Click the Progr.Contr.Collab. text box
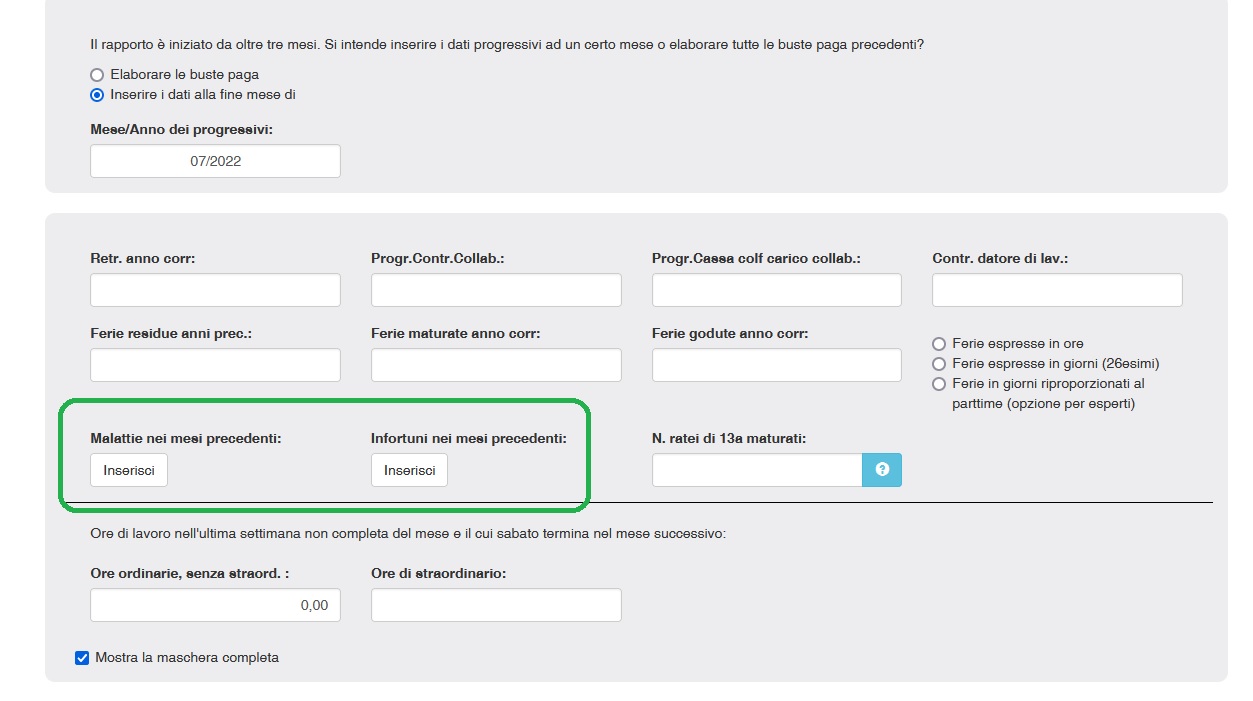Viewport: 1253px width, 701px height. point(496,290)
